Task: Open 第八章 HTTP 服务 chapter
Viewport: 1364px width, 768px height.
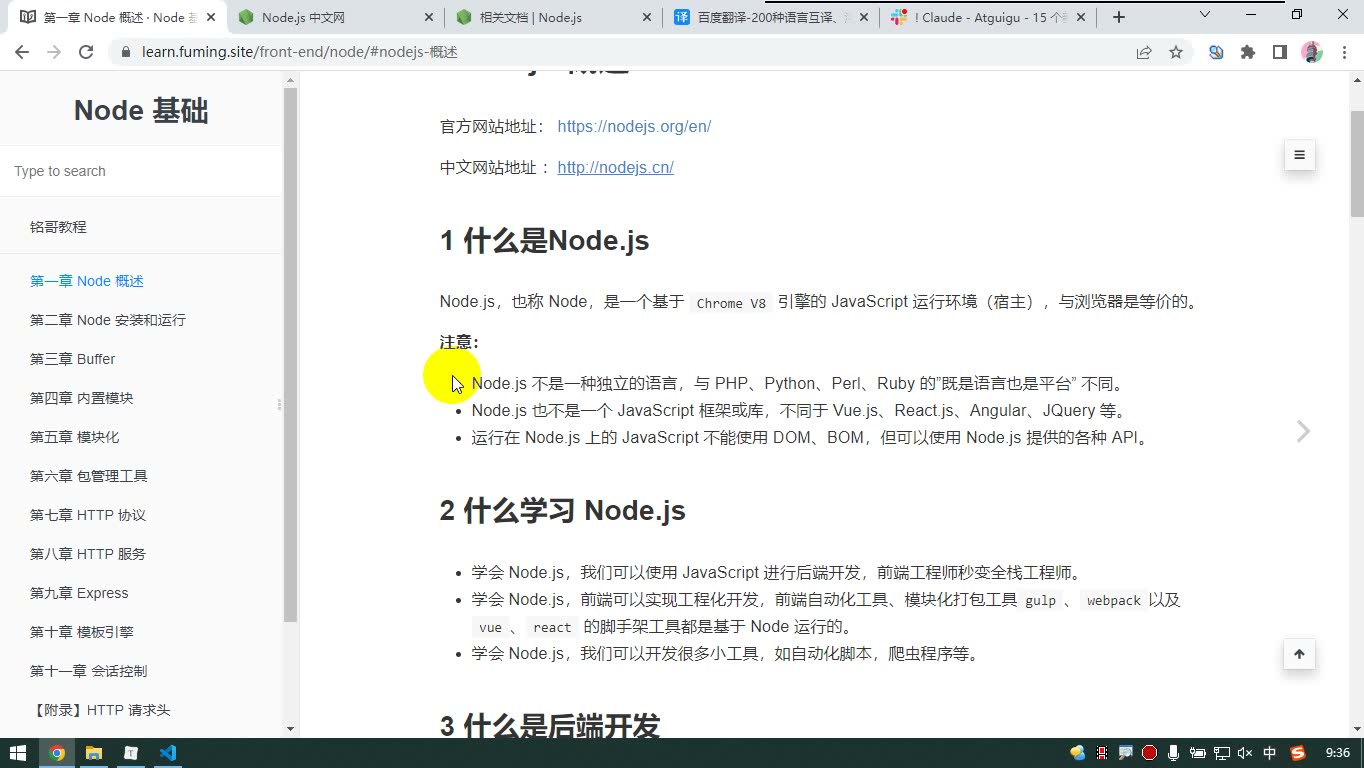Action: pyautogui.click(x=88, y=554)
